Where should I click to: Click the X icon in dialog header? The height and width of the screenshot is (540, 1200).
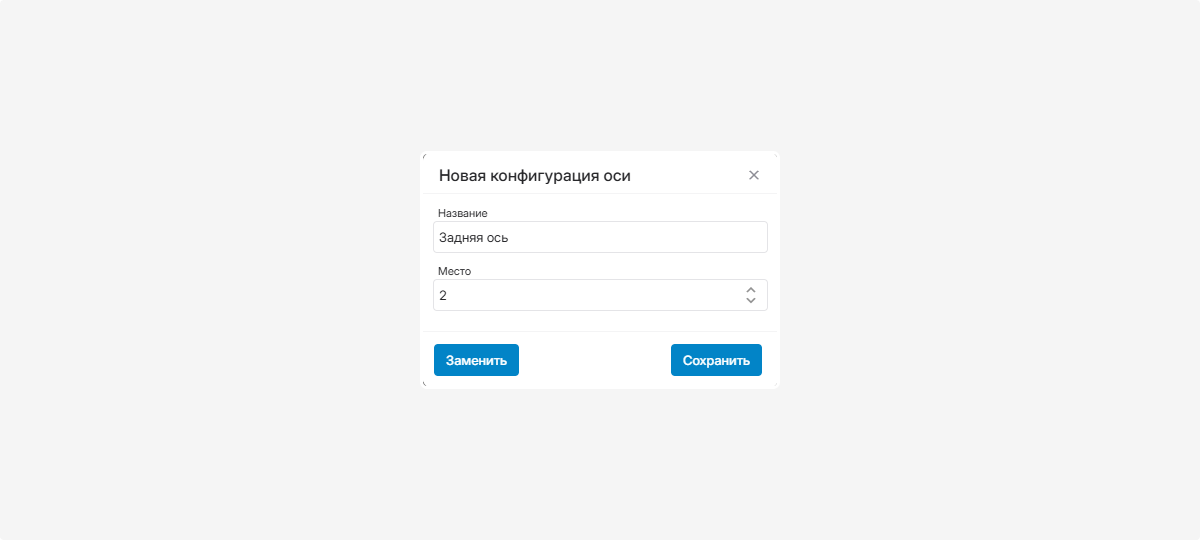(754, 175)
